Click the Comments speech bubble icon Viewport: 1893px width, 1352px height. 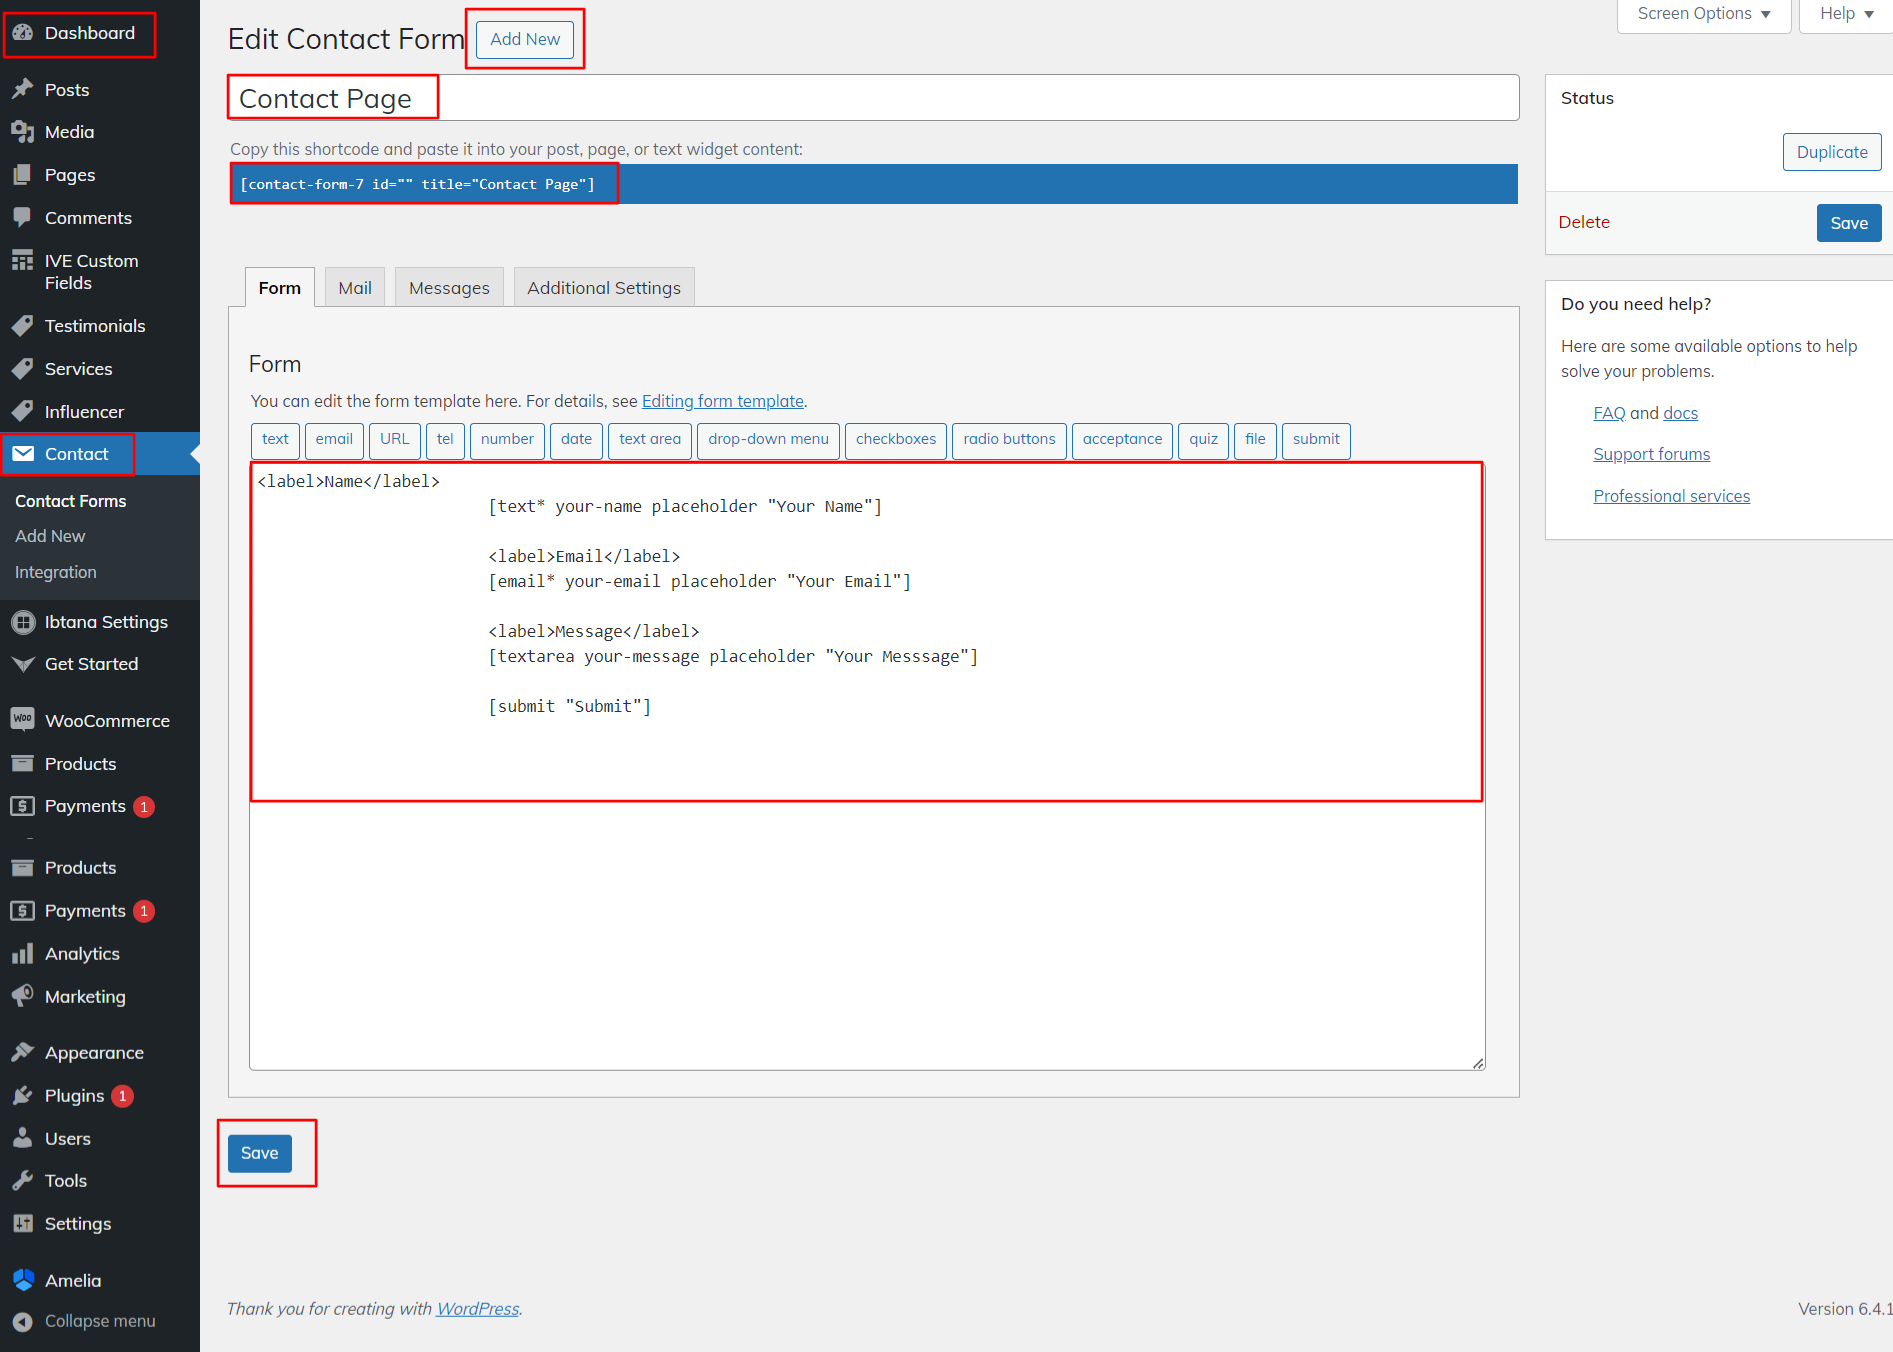pos(23,218)
